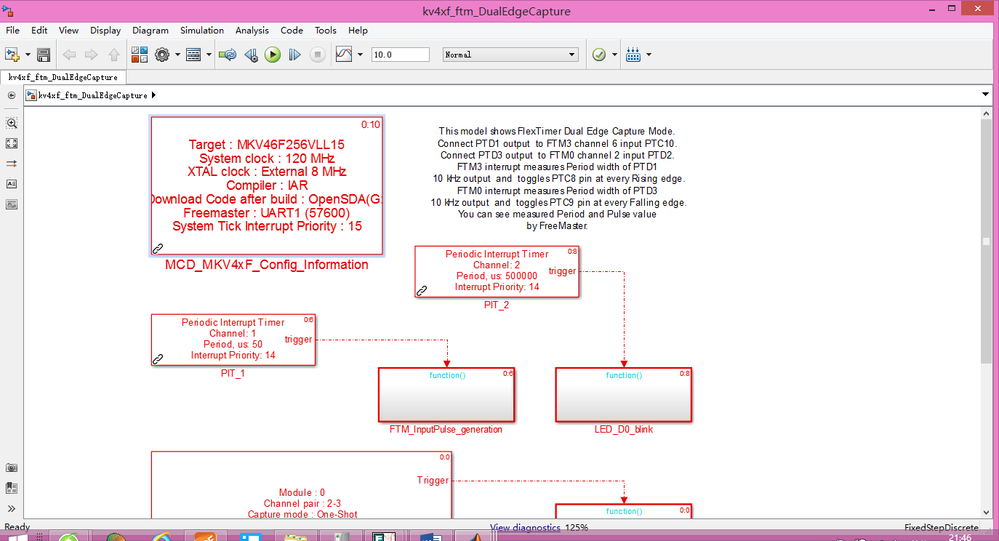The width and height of the screenshot is (999, 541).
Task: Click the Build Model icon
Action: (633, 55)
